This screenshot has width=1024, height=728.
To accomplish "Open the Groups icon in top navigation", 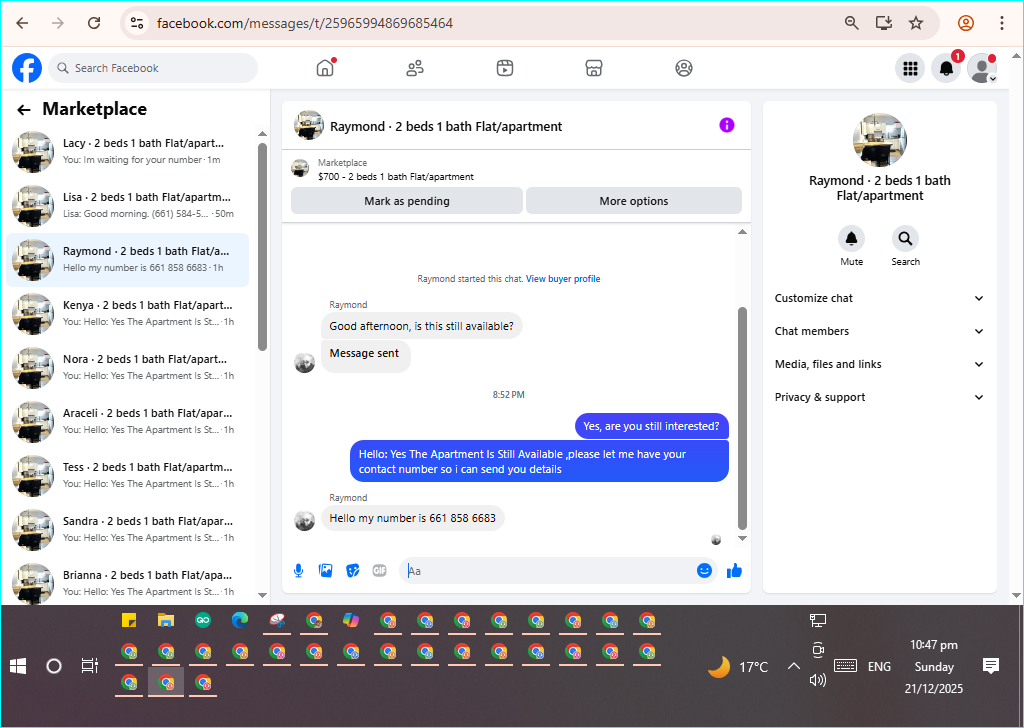I will pos(684,68).
